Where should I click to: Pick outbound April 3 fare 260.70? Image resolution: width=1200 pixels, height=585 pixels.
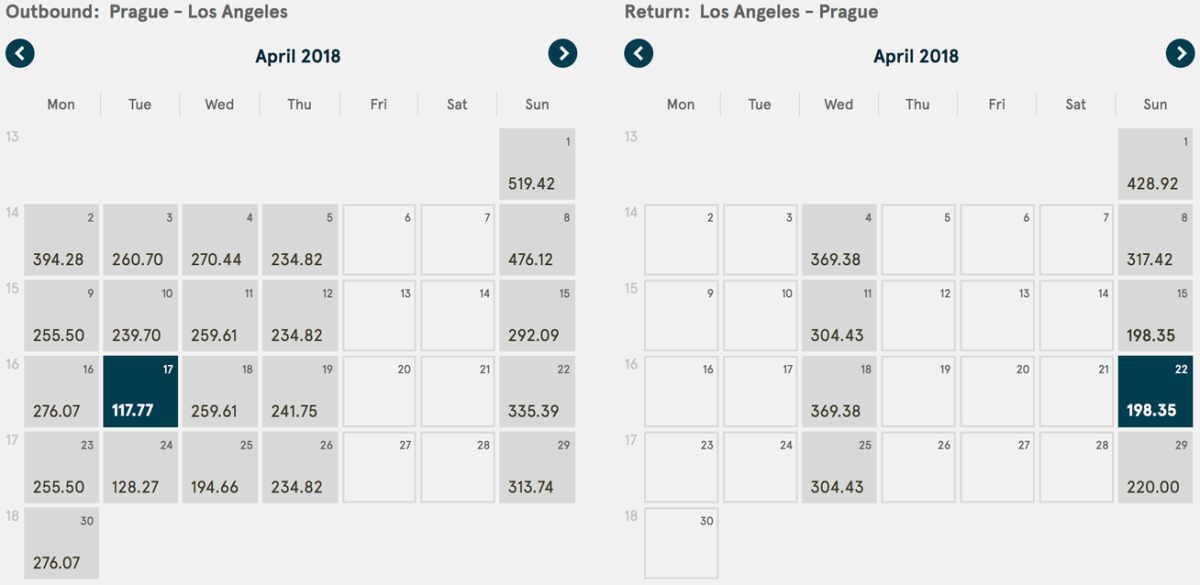tap(140, 240)
